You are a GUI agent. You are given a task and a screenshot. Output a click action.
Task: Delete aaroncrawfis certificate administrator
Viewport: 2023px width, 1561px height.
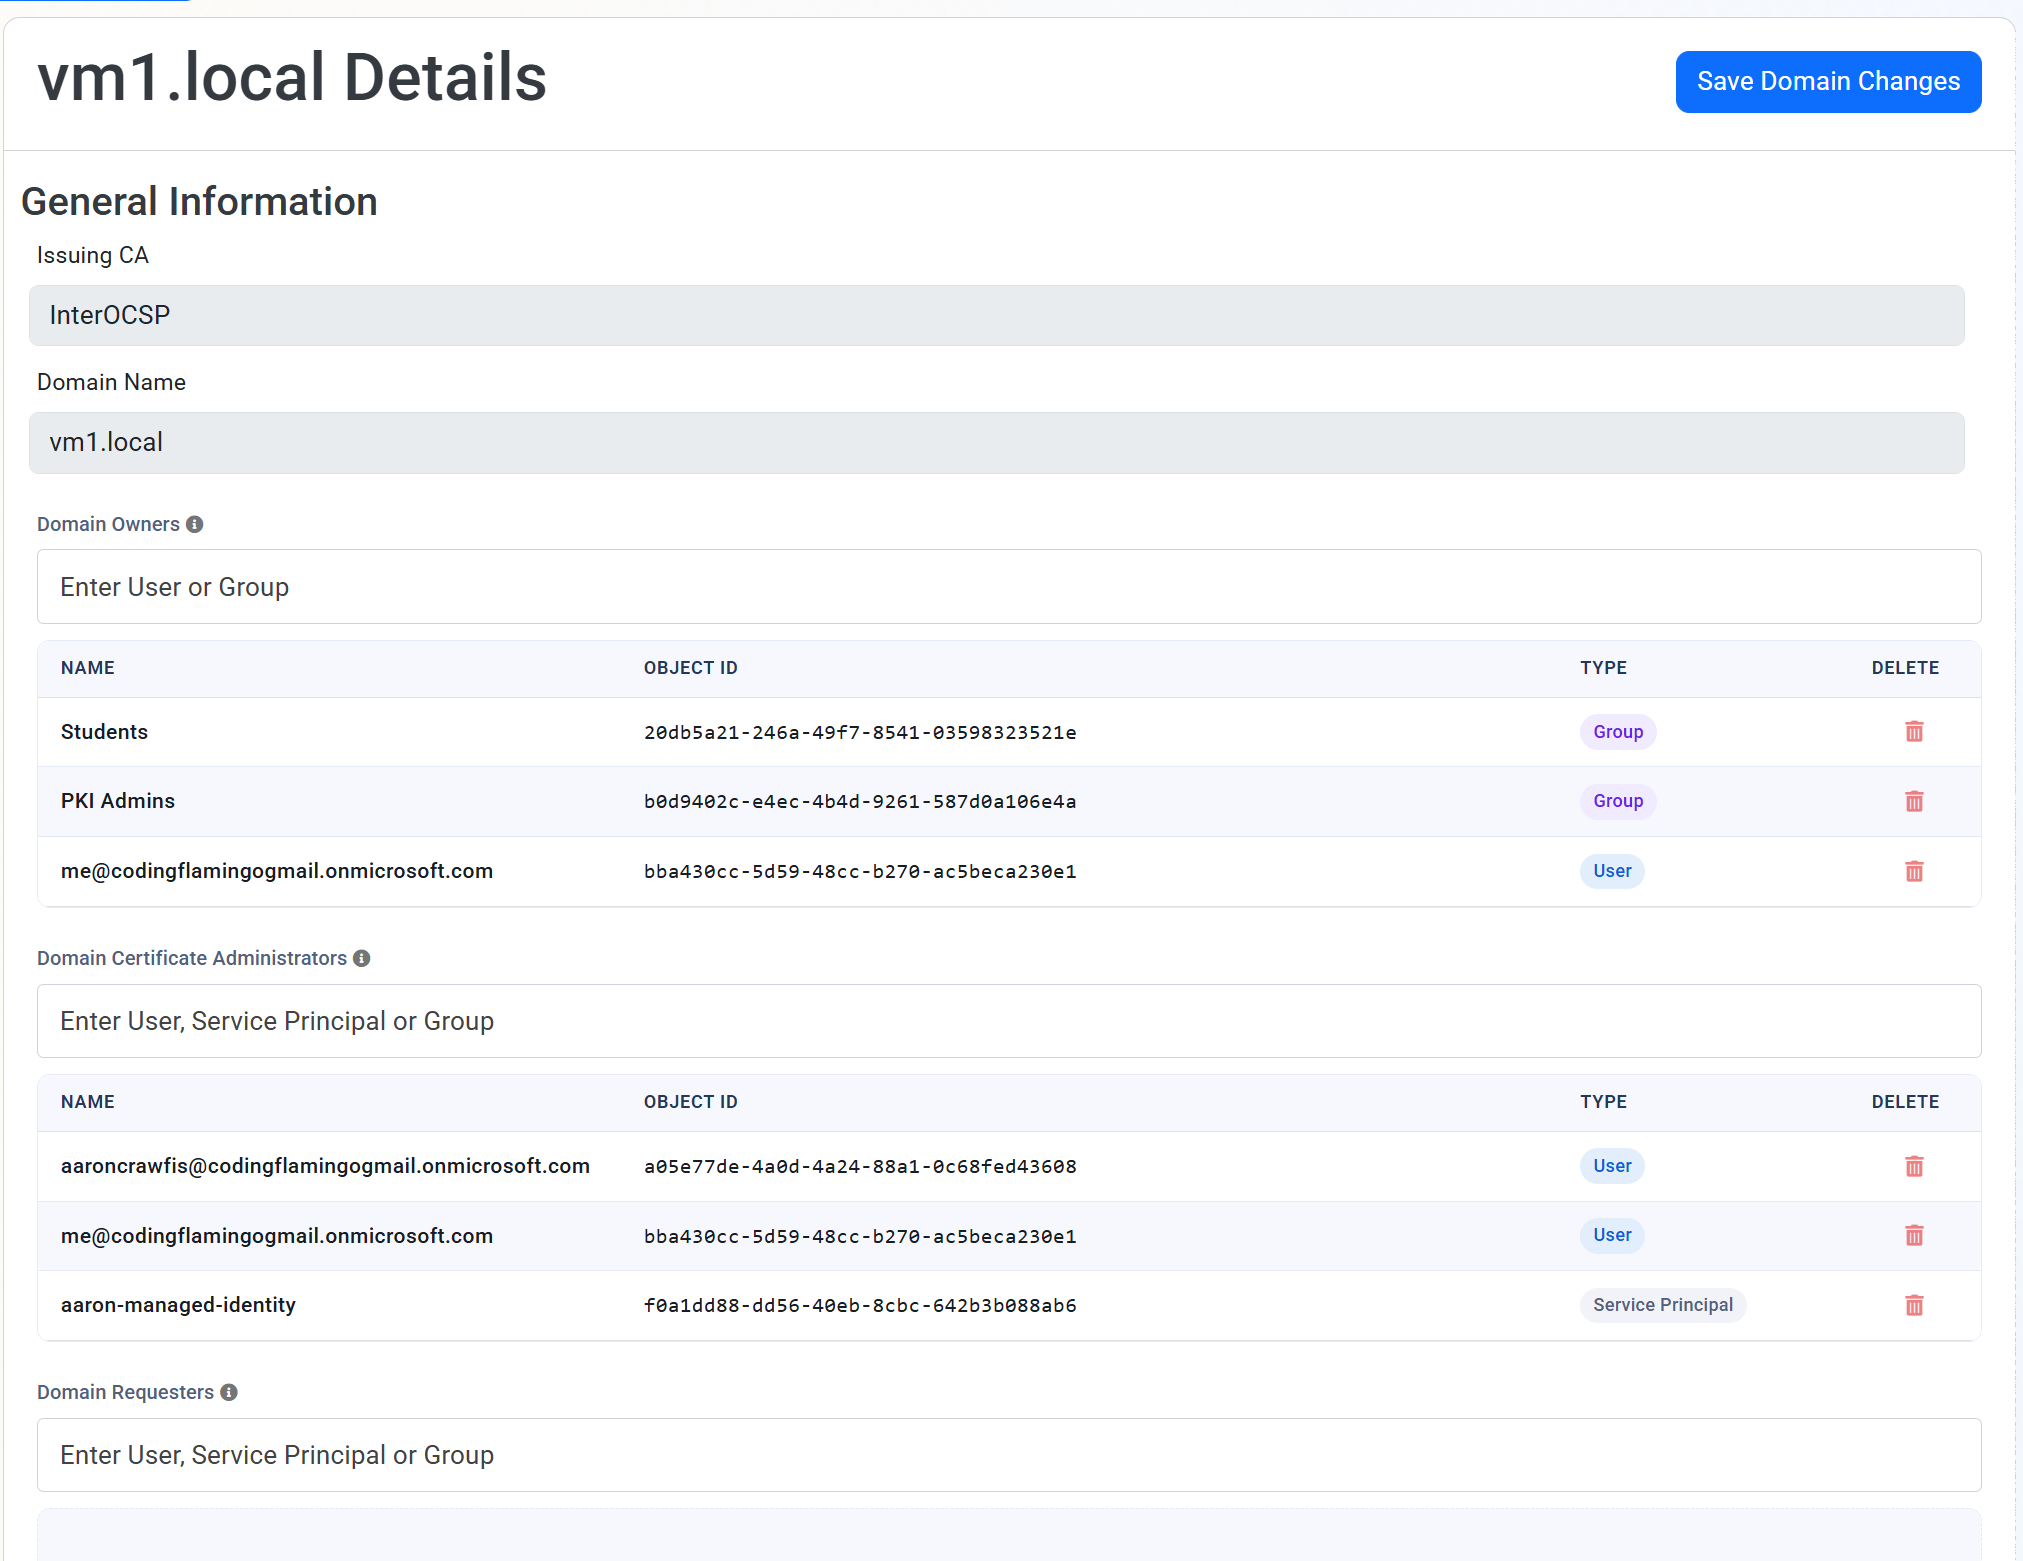(1914, 1166)
